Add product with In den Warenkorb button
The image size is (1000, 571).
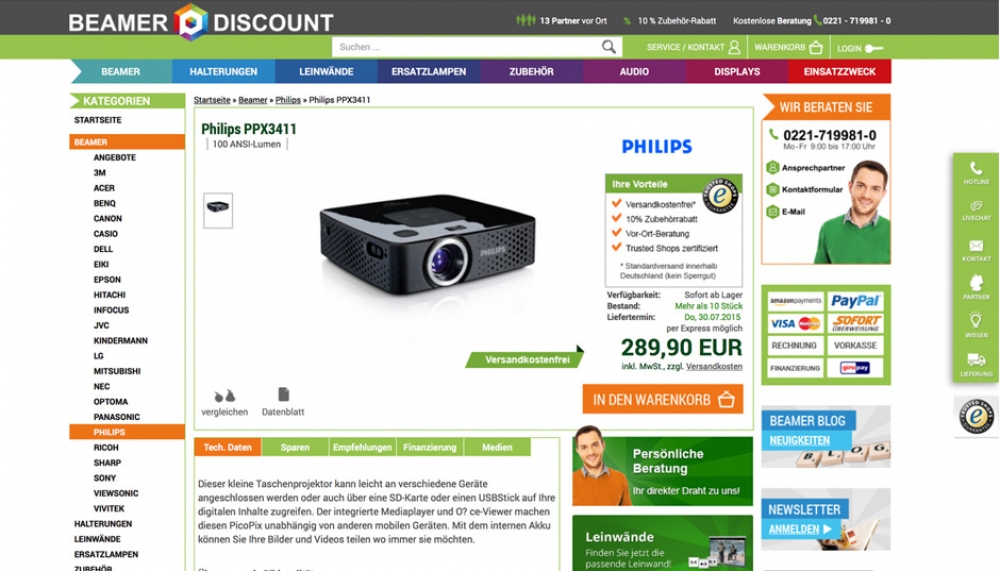tap(663, 399)
